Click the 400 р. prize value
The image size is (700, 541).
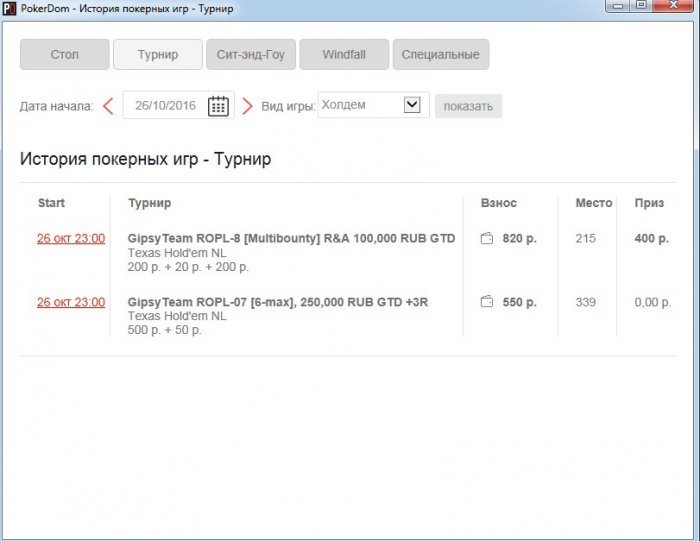coord(651,238)
